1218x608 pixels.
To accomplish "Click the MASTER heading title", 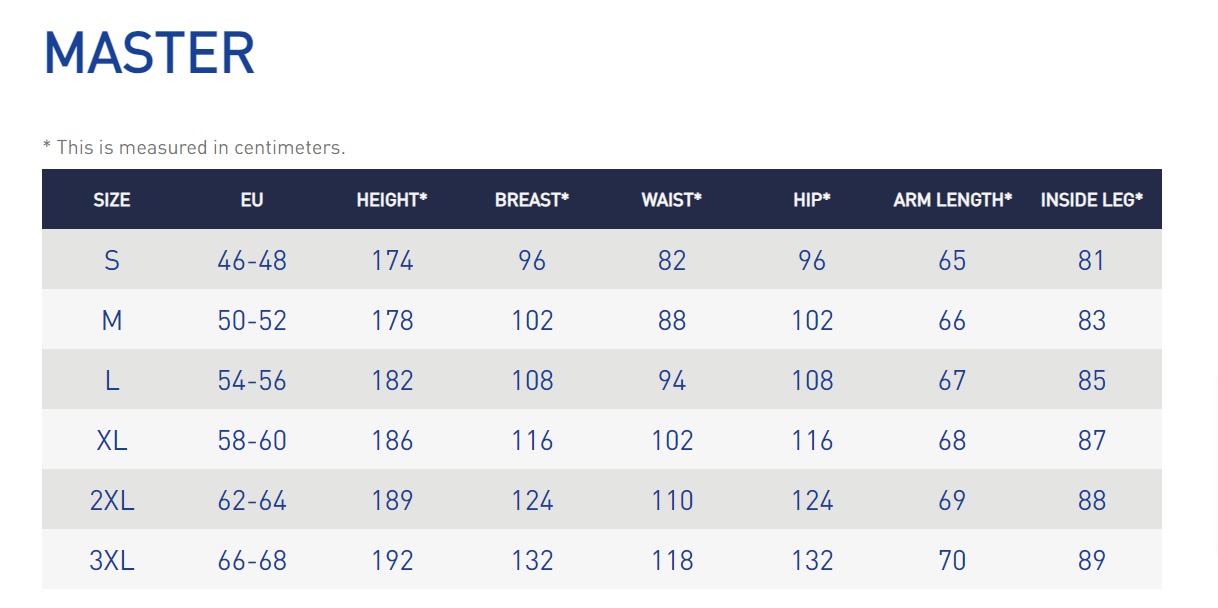I will (149, 54).
